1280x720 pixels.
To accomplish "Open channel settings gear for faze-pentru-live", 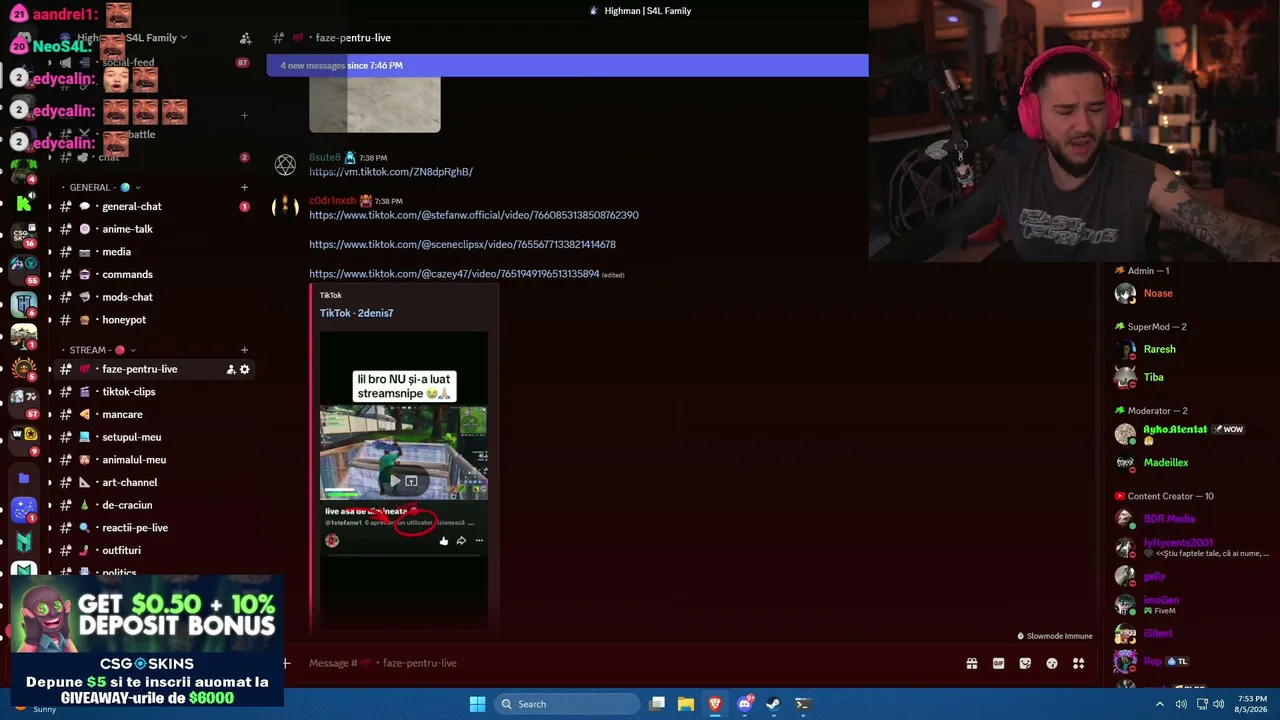I will (x=245, y=369).
